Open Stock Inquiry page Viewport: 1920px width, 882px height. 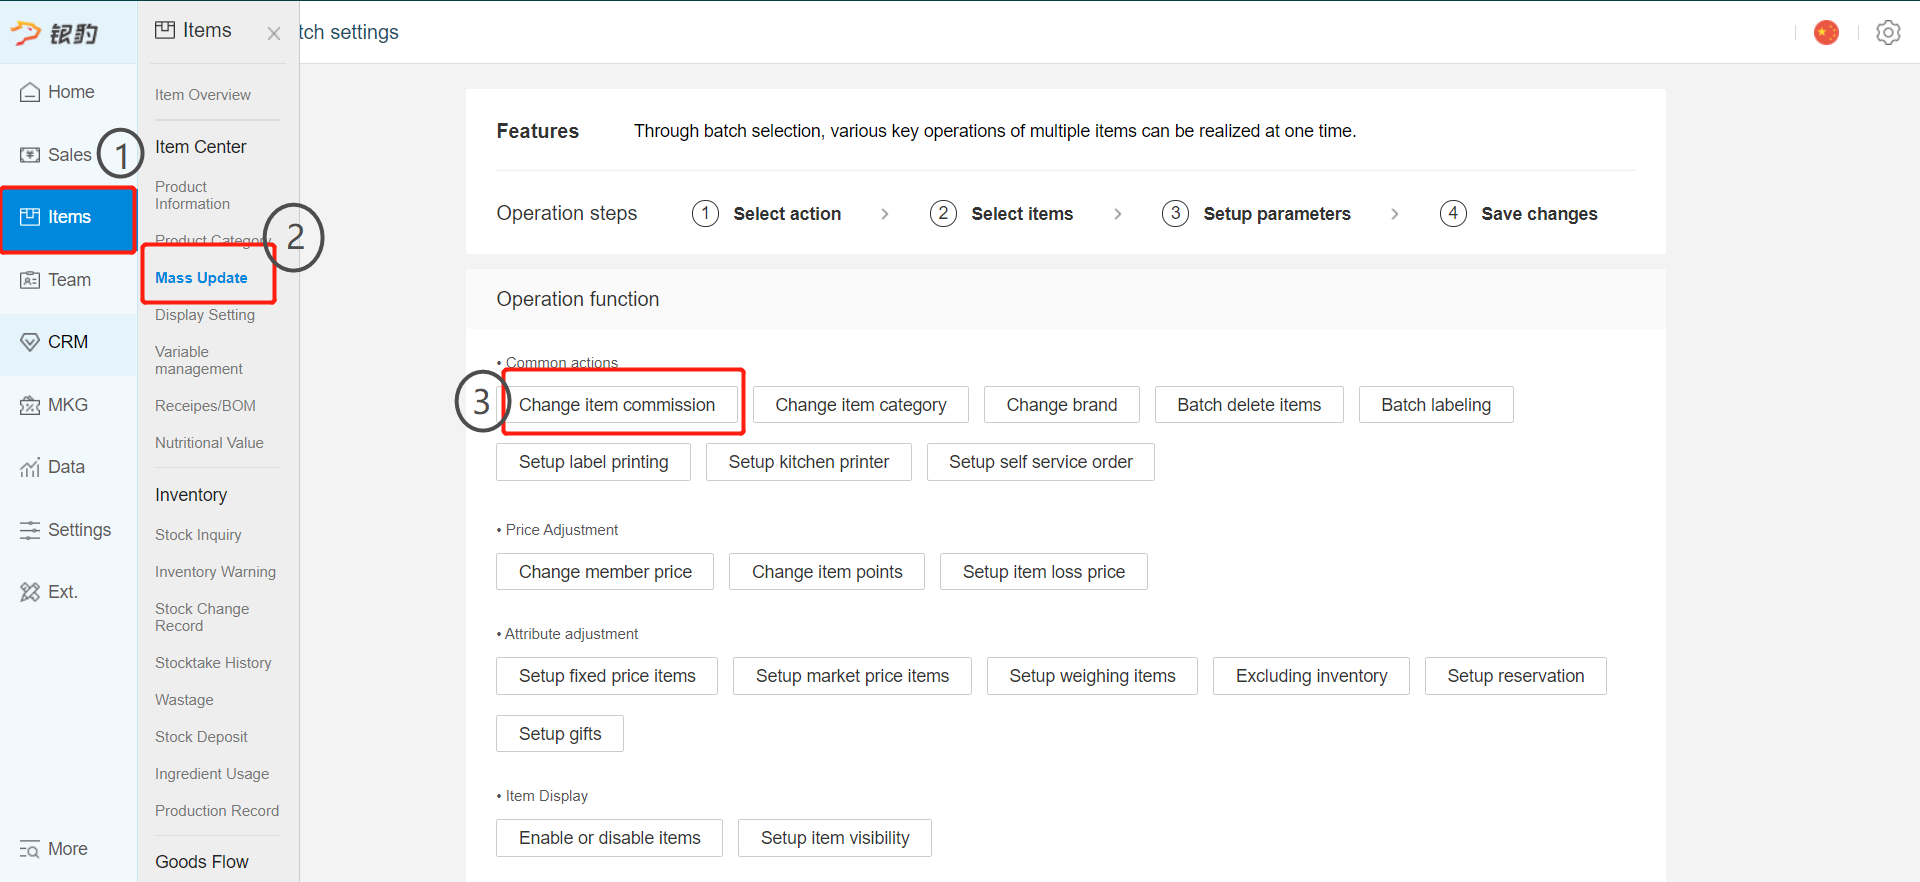[198, 535]
